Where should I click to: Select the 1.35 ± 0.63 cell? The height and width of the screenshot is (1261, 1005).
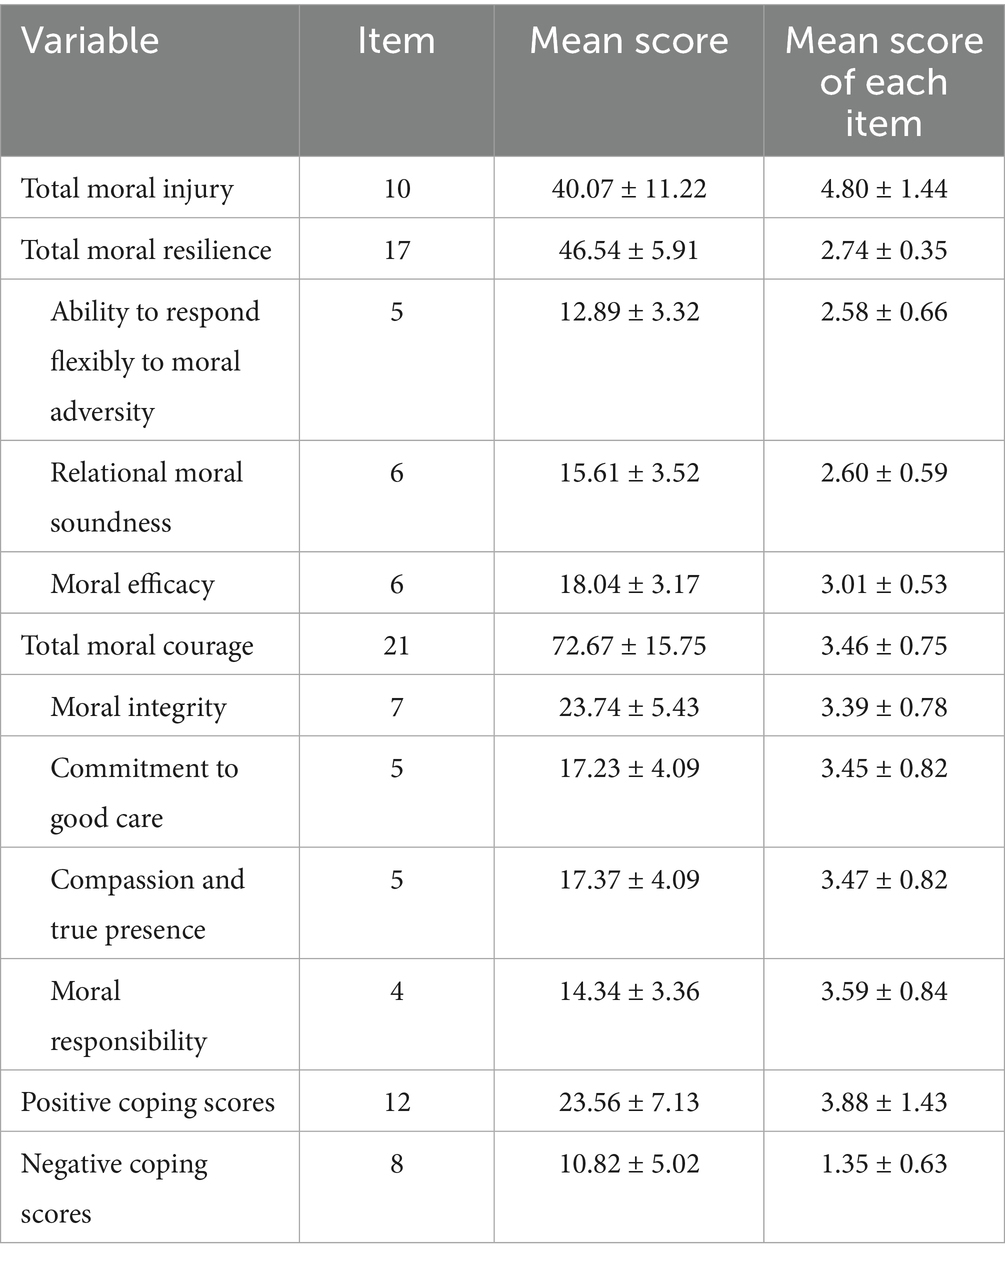pos(883,1164)
